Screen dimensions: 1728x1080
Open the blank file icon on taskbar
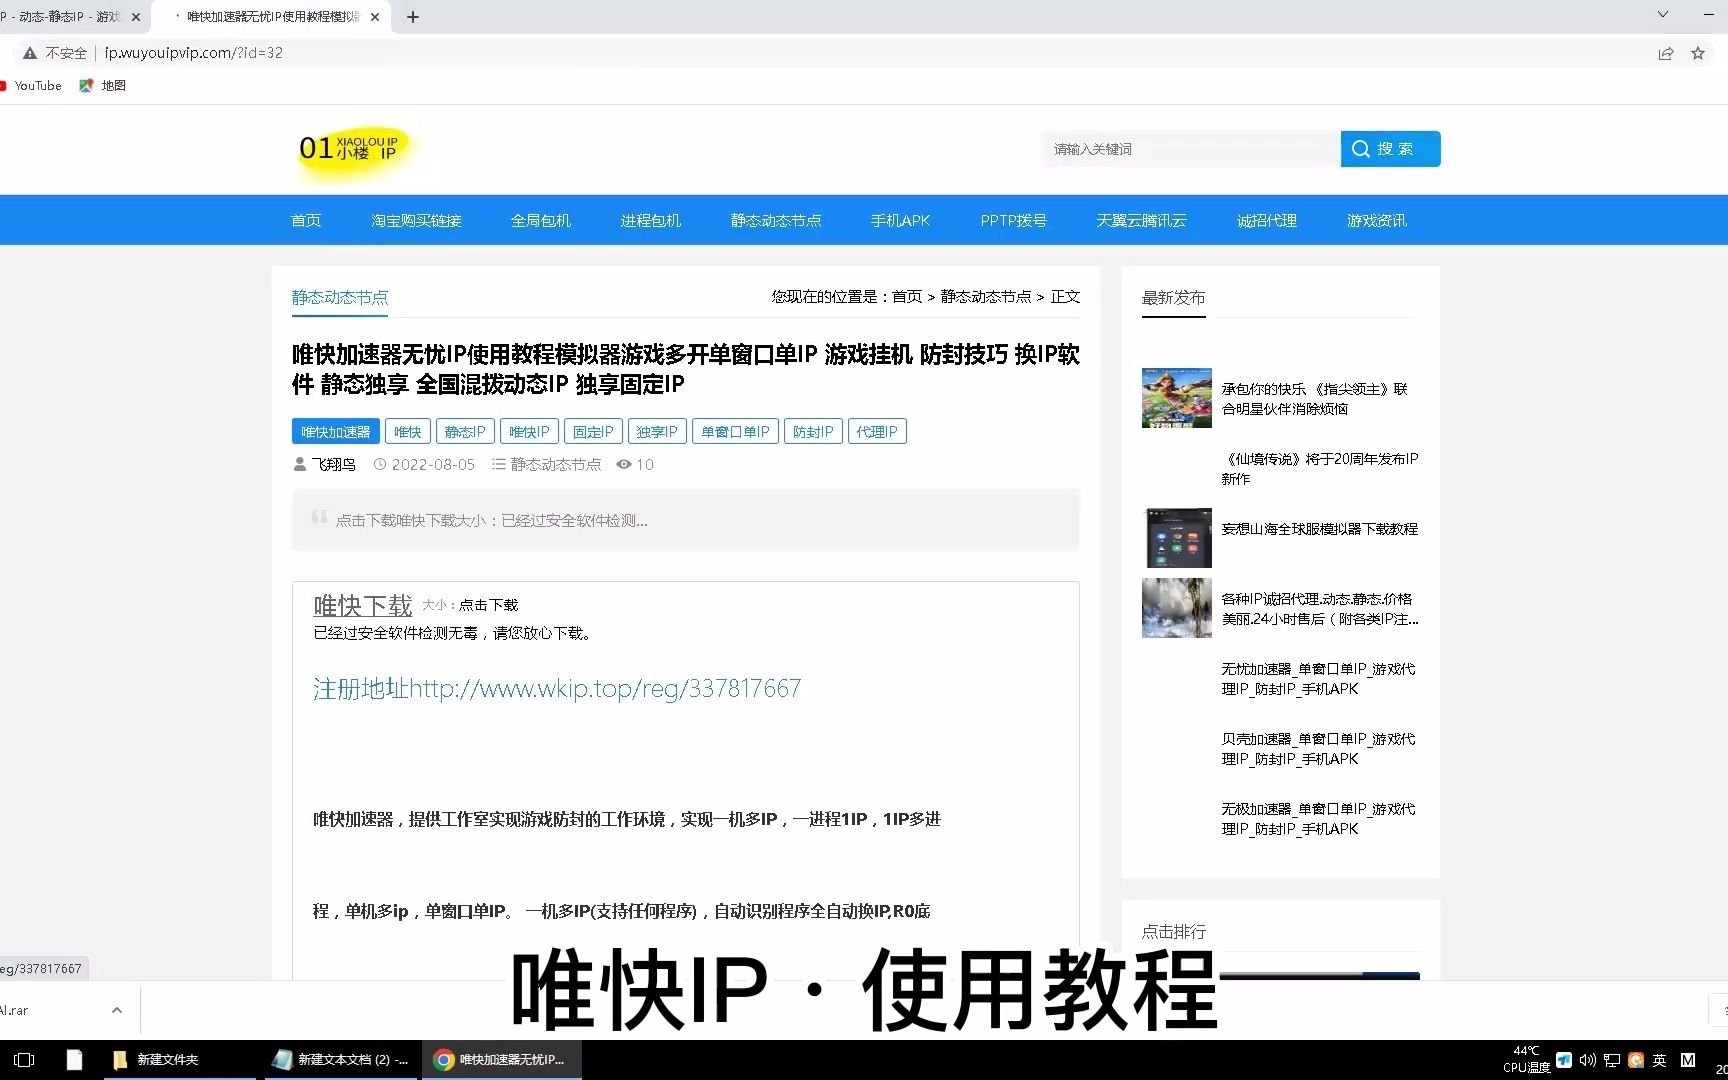tap(74, 1060)
